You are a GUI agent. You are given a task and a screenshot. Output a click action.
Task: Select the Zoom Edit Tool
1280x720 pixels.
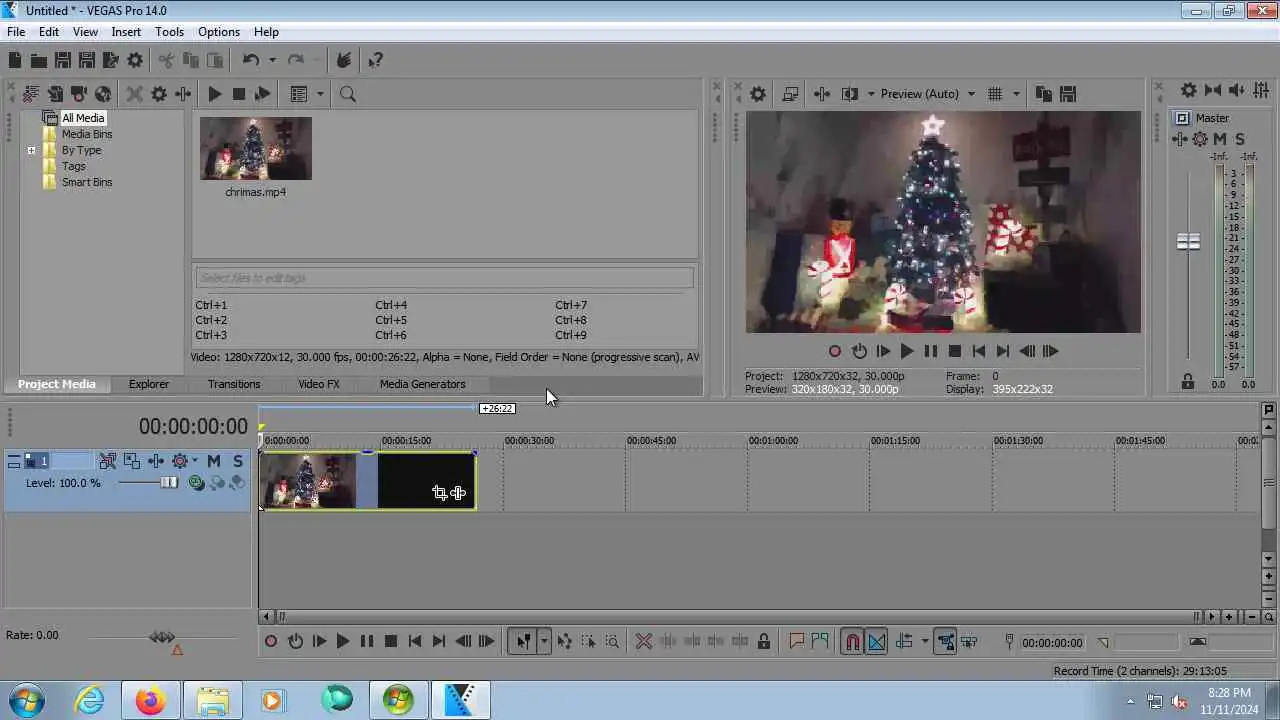pos(612,642)
